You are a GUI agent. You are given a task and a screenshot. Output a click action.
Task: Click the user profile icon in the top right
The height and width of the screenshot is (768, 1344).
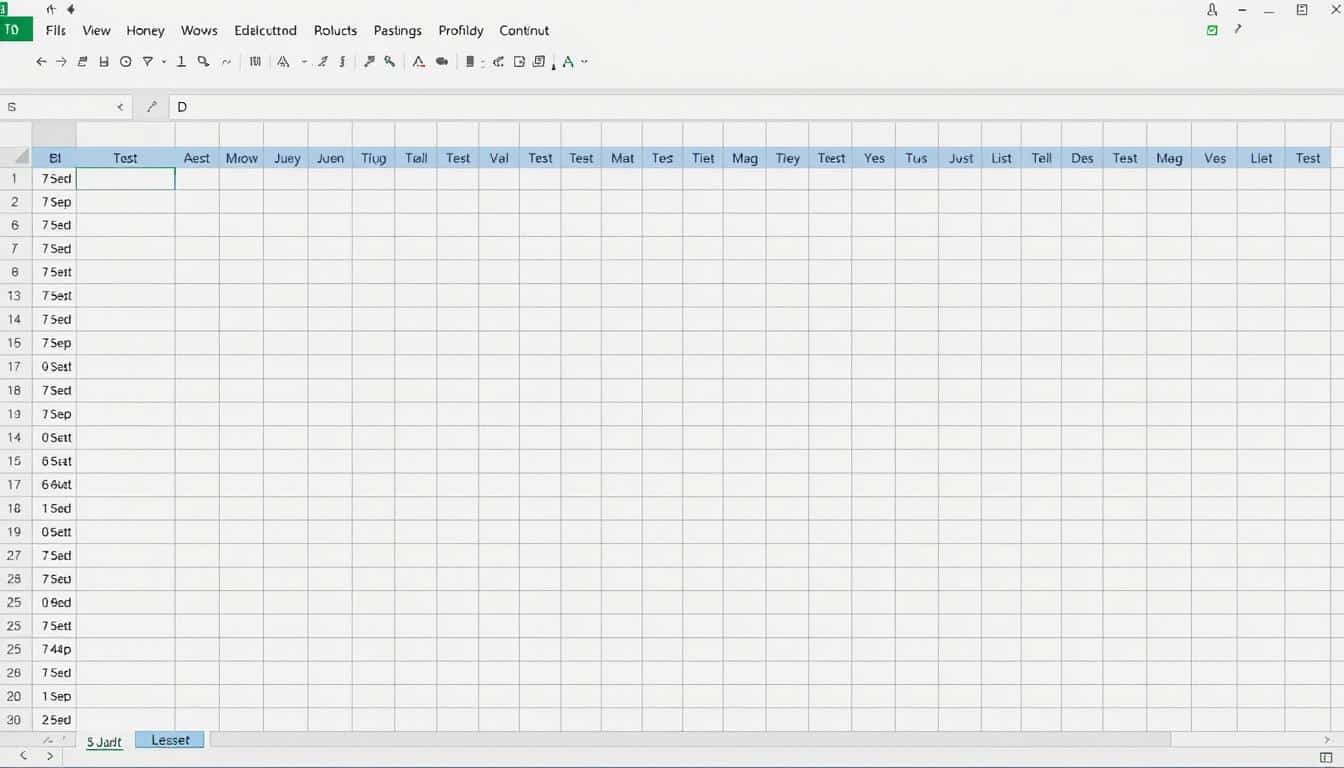1212,10
